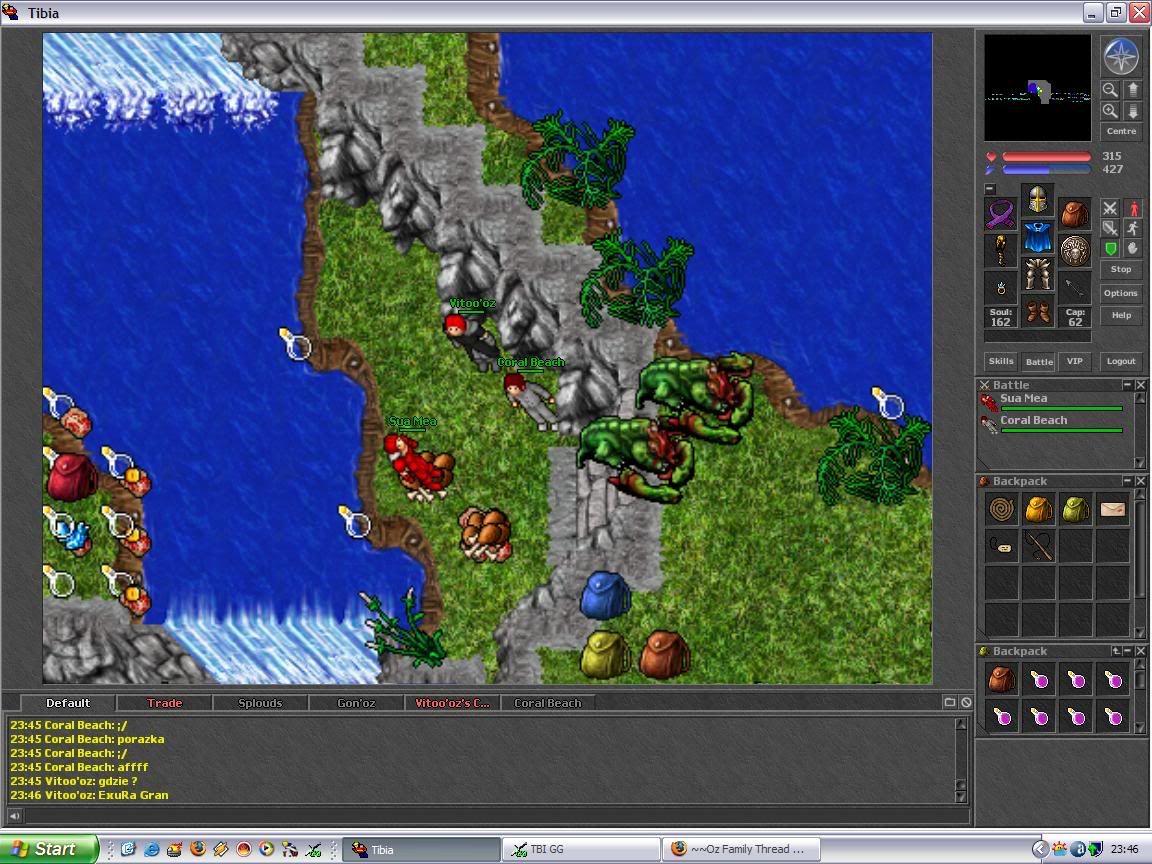Switch to the TBI GG taskbar window
This screenshot has width=1152, height=864.
click(580, 849)
